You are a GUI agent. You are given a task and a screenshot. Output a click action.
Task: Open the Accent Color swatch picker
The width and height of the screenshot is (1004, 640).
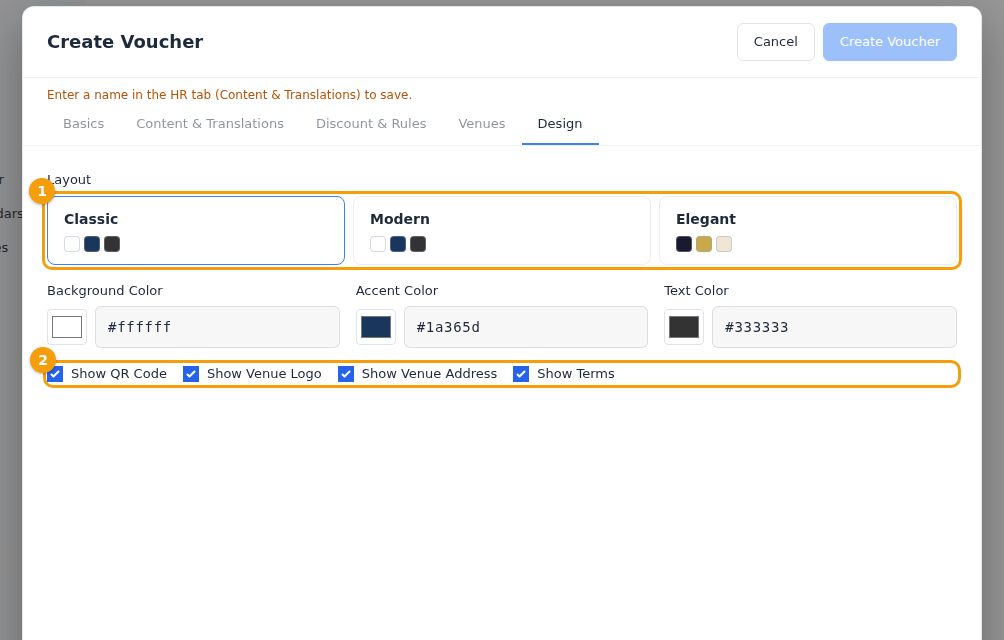pos(376,327)
